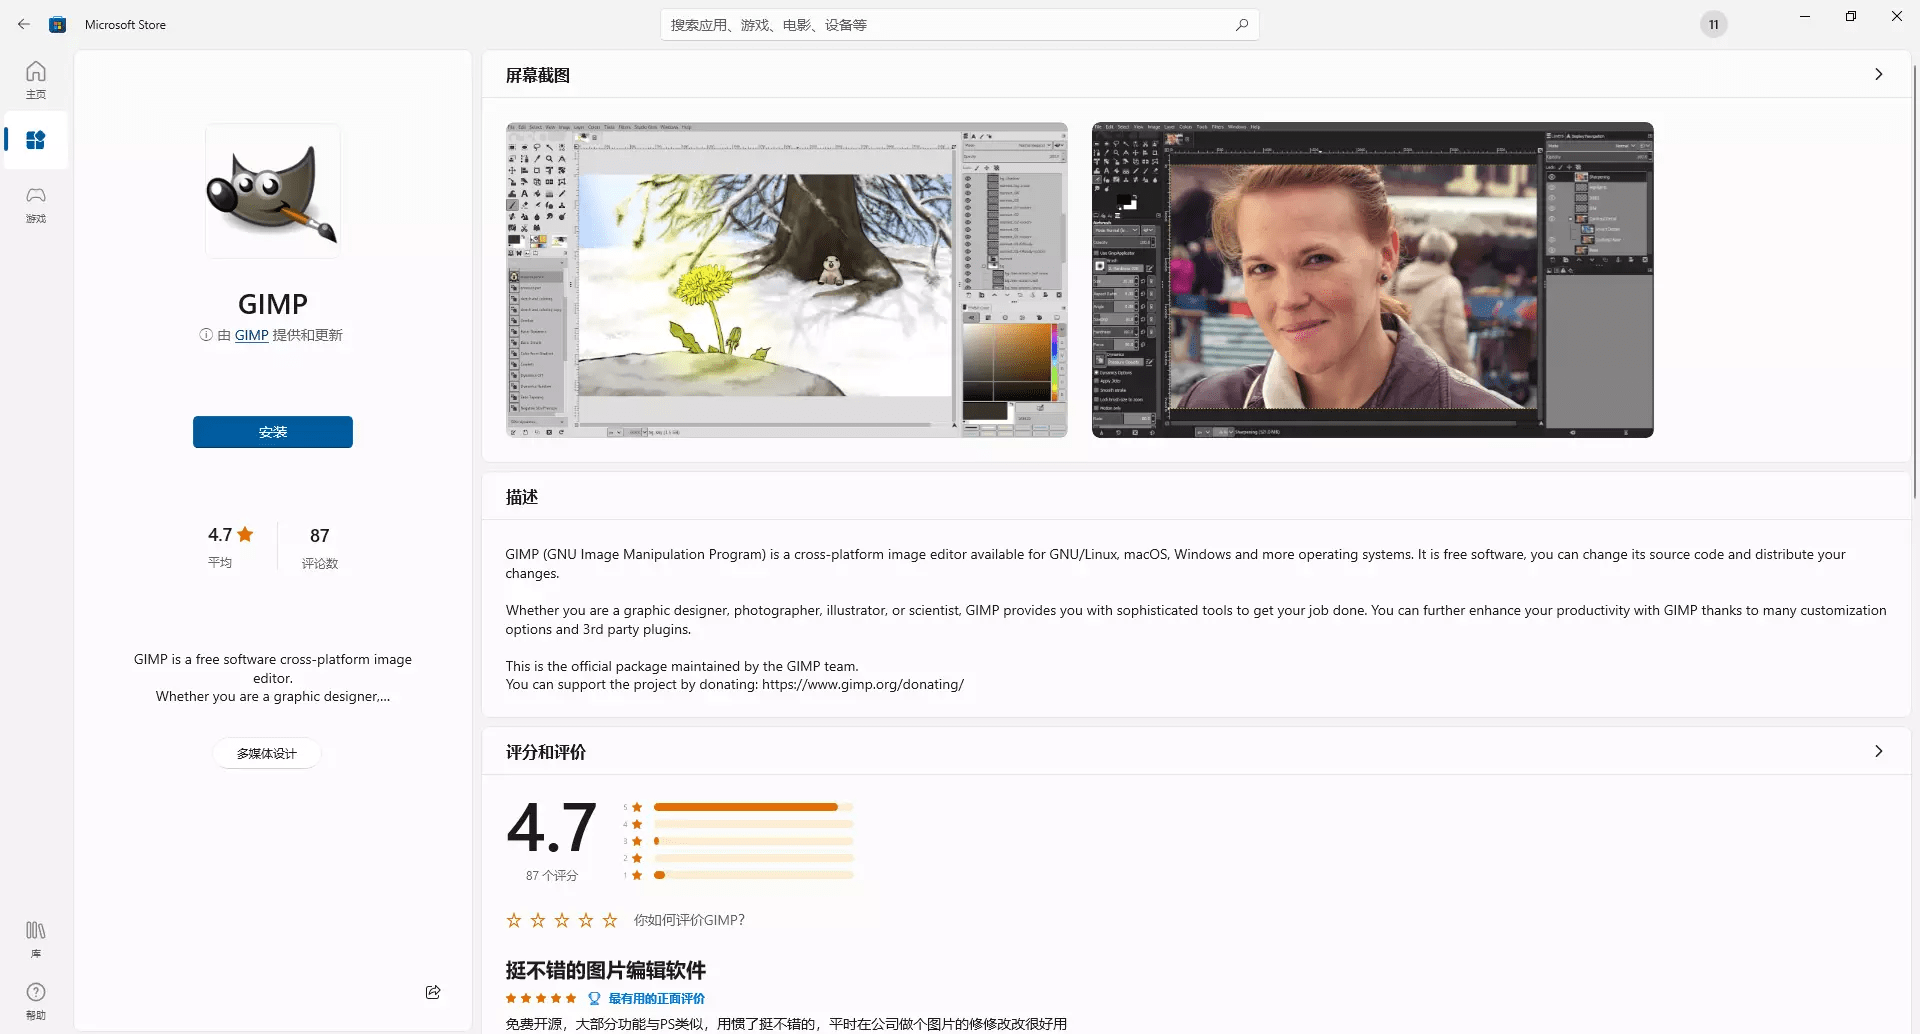1920x1034 pixels.
Task: Click the 2-star rating bar
Action: (x=754, y=858)
